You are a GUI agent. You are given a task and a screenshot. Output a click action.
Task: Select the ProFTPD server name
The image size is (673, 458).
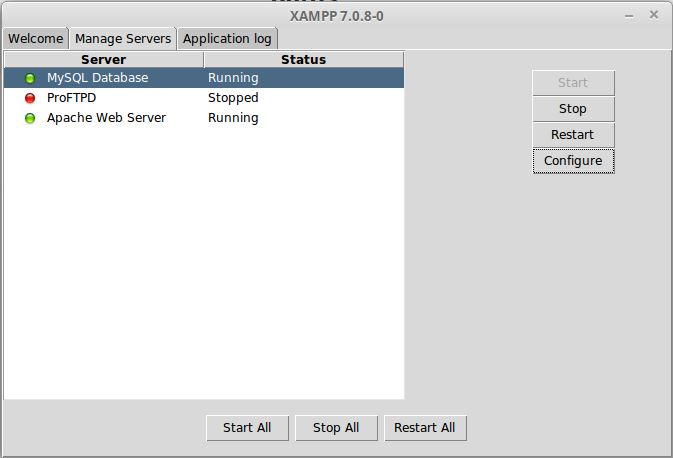point(72,98)
